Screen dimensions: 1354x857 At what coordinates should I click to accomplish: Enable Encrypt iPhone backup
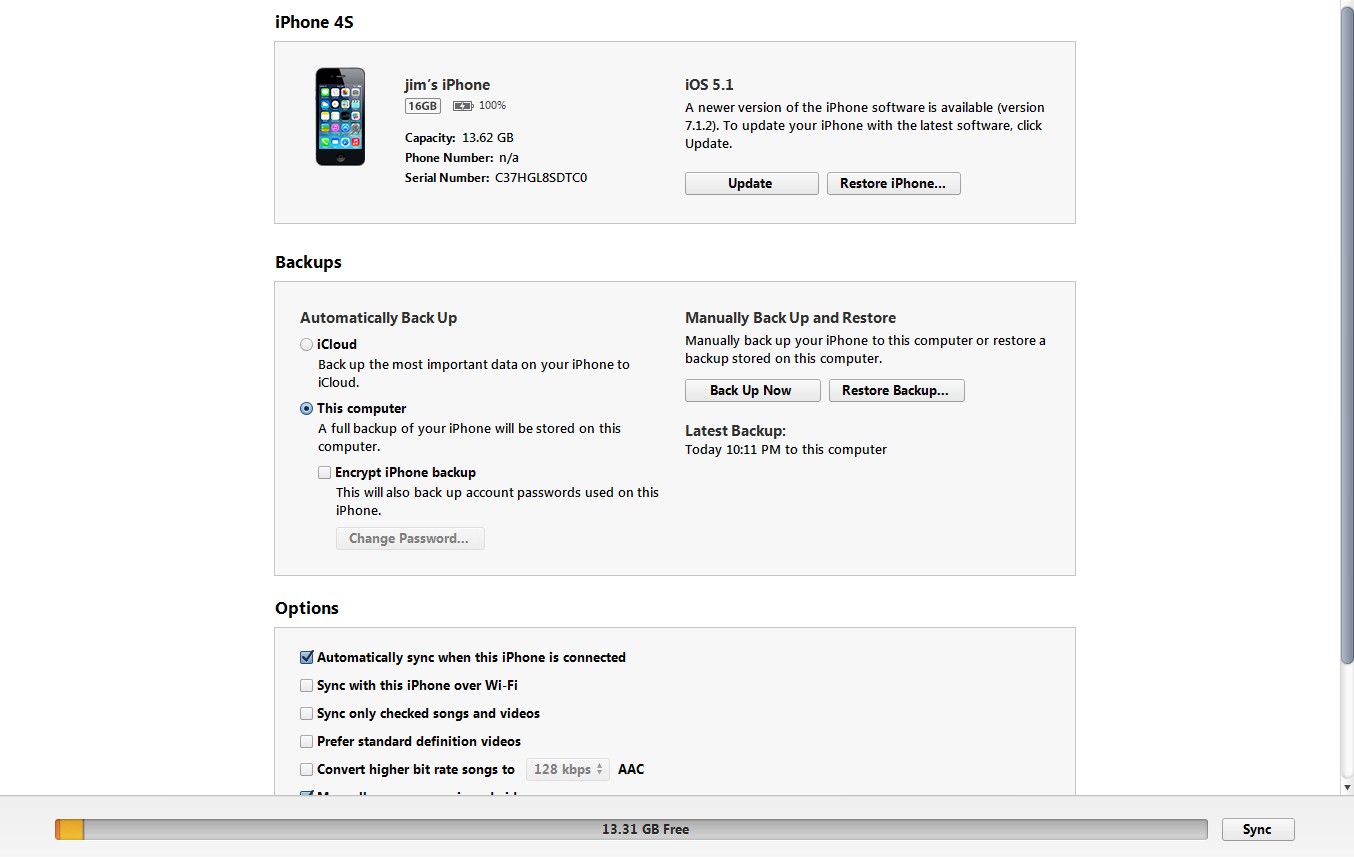click(324, 472)
